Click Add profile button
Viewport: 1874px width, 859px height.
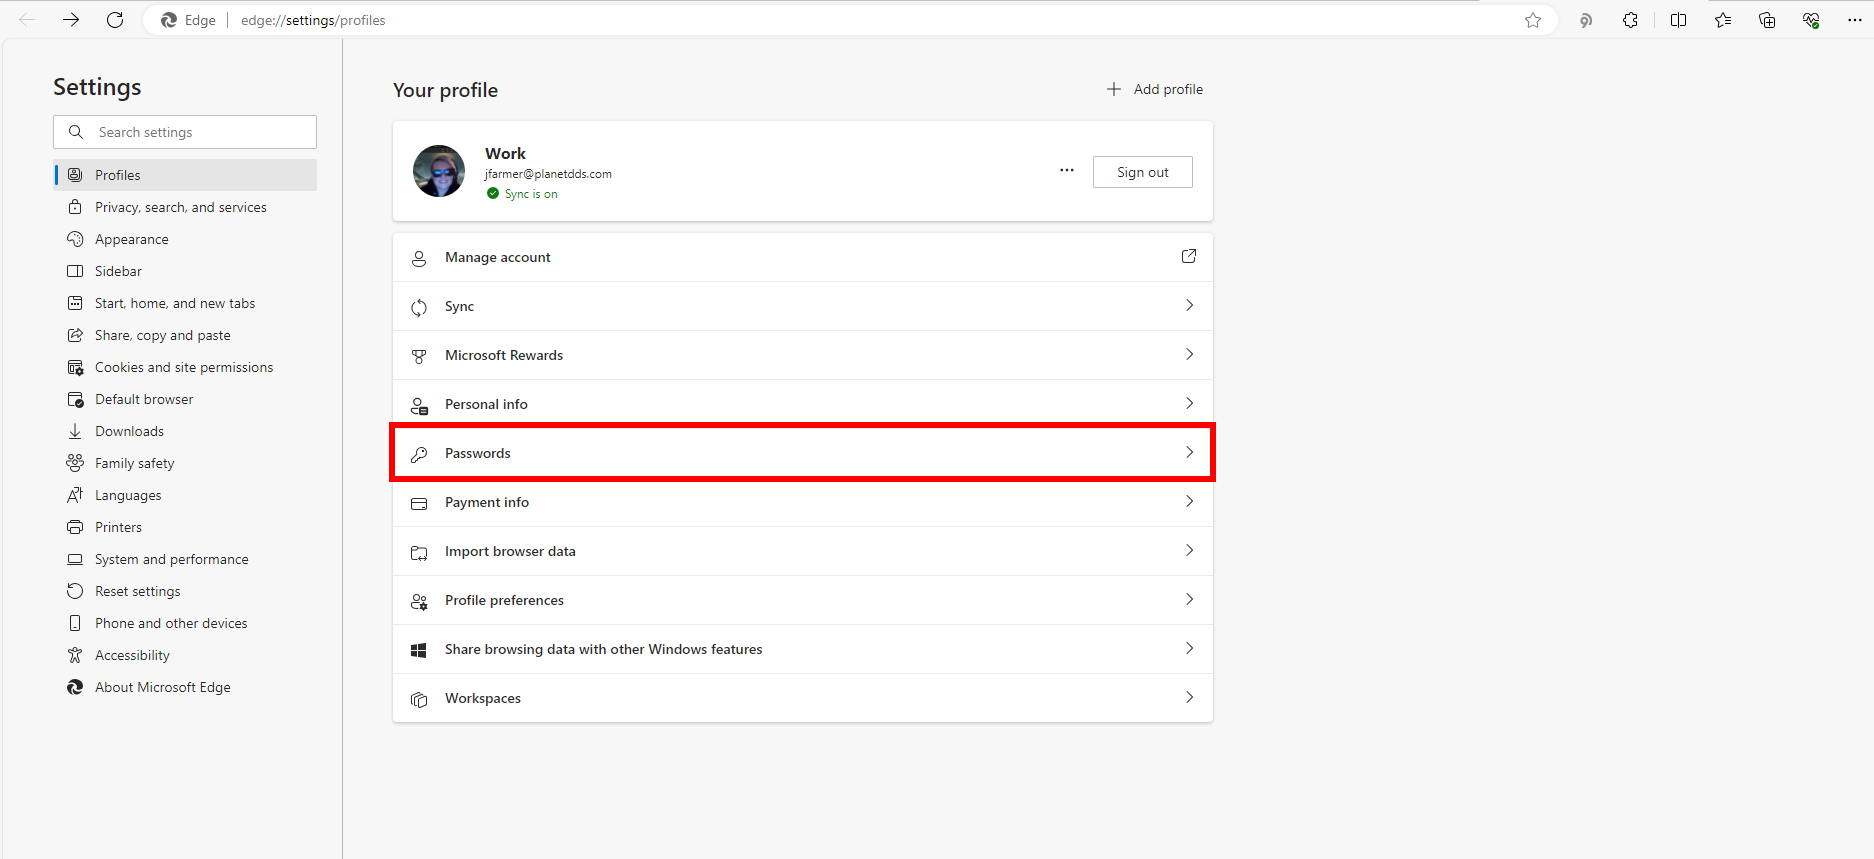[1155, 89]
